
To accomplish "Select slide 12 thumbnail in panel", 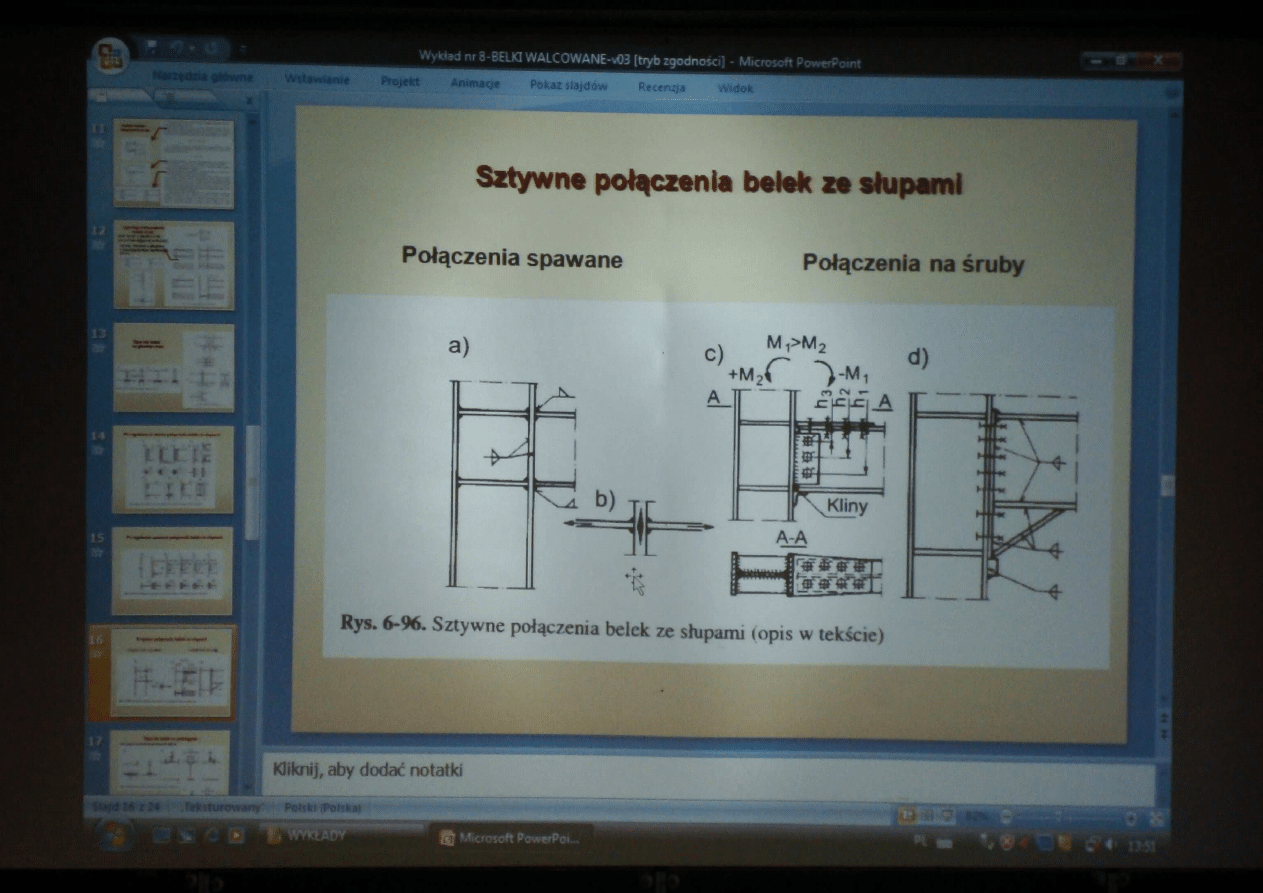I will pyautogui.click(x=172, y=266).
